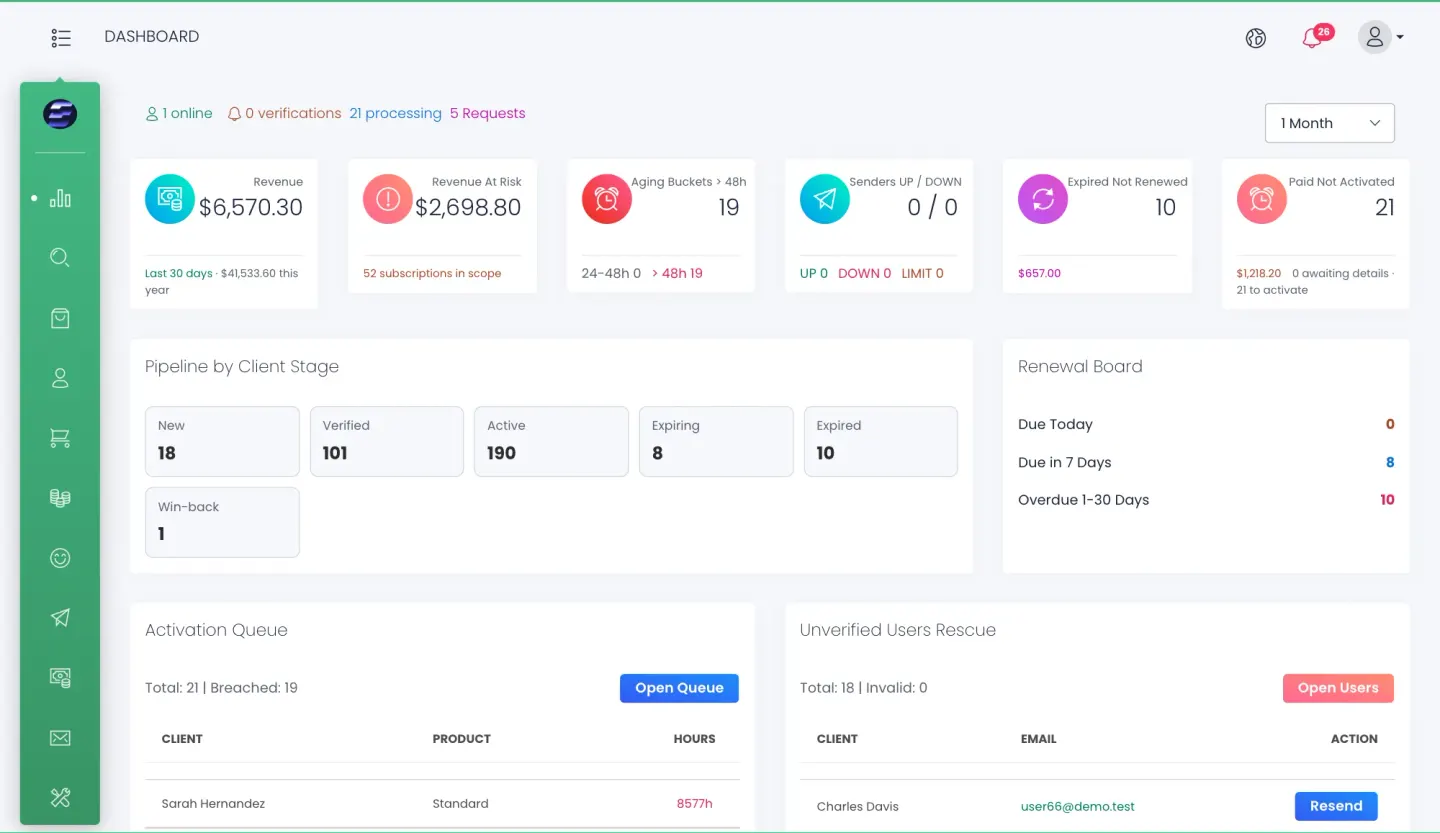Open the theme palette icon in header
The image size is (1440, 833).
(1256, 38)
